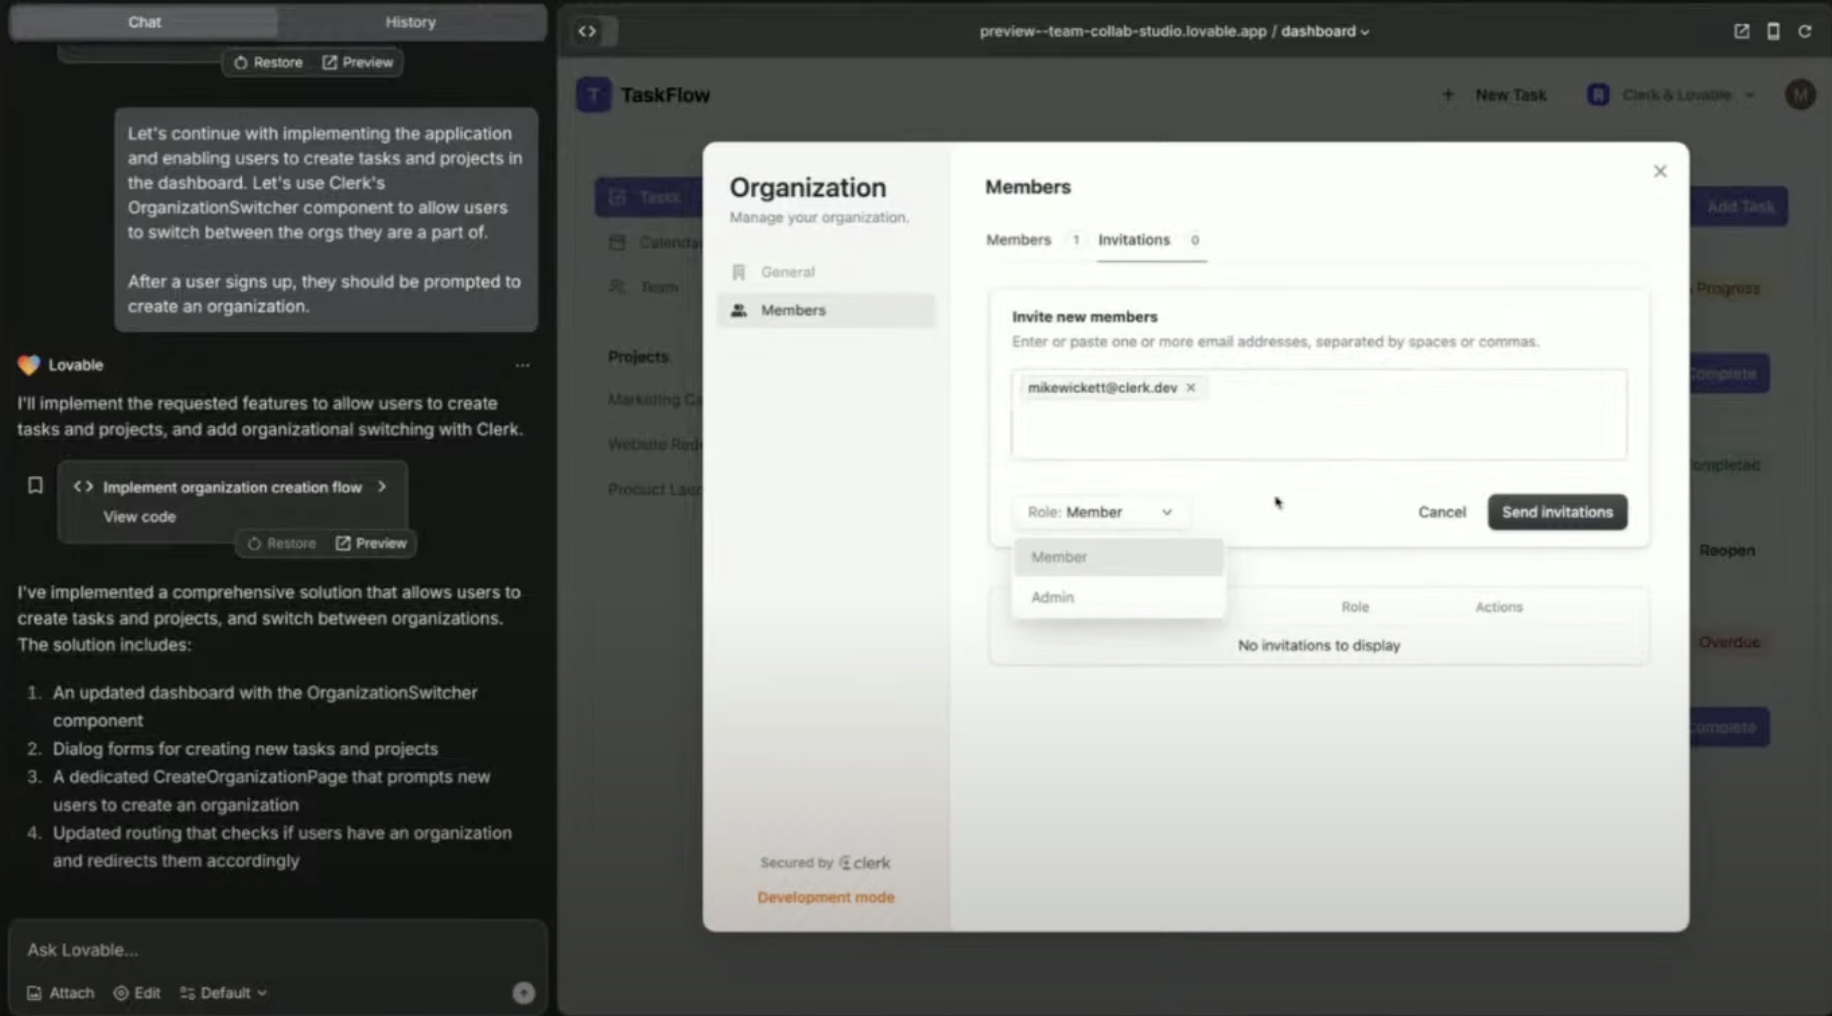Attach a file to the chat
The image size is (1832, 1016).
[x=60, y=993]
